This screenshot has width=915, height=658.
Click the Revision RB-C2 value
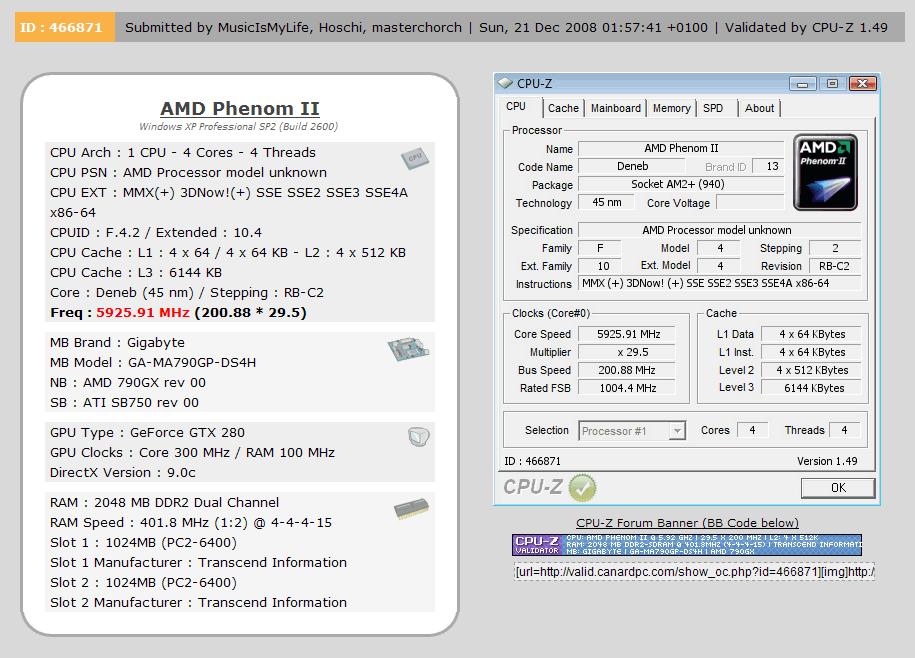tap(835, 266)
